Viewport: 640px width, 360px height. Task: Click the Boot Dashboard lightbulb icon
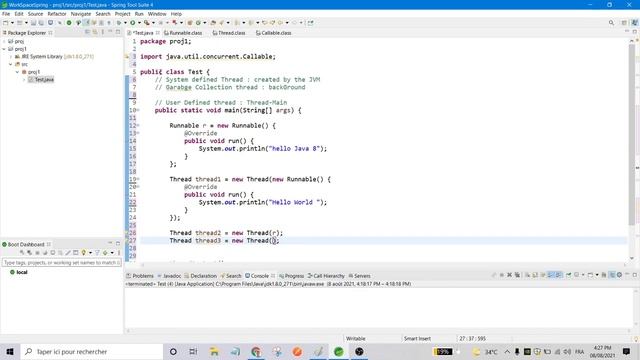pos(84,253)
